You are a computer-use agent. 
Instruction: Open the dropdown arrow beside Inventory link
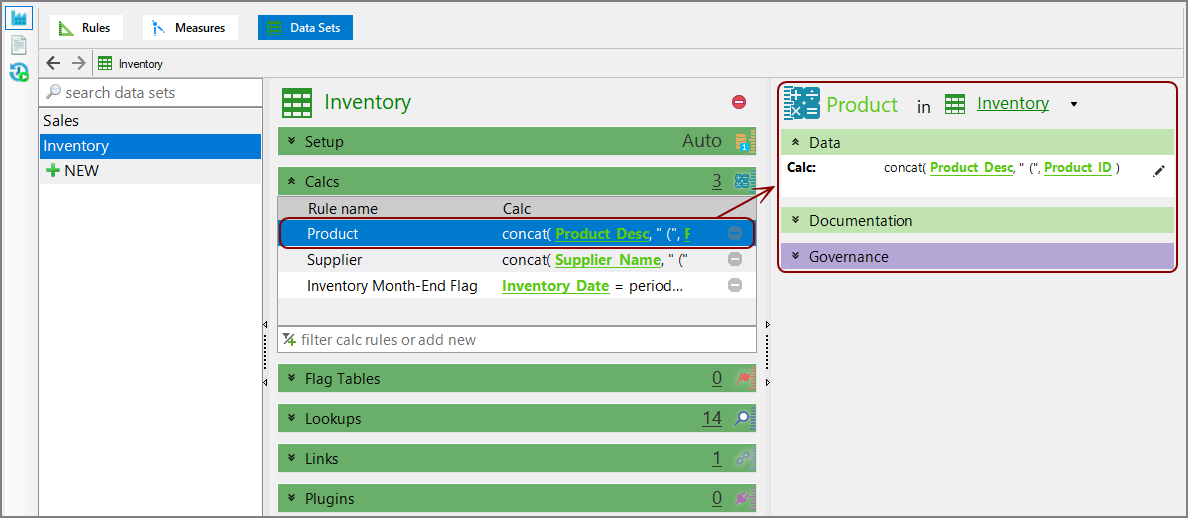click(1074, 105)
